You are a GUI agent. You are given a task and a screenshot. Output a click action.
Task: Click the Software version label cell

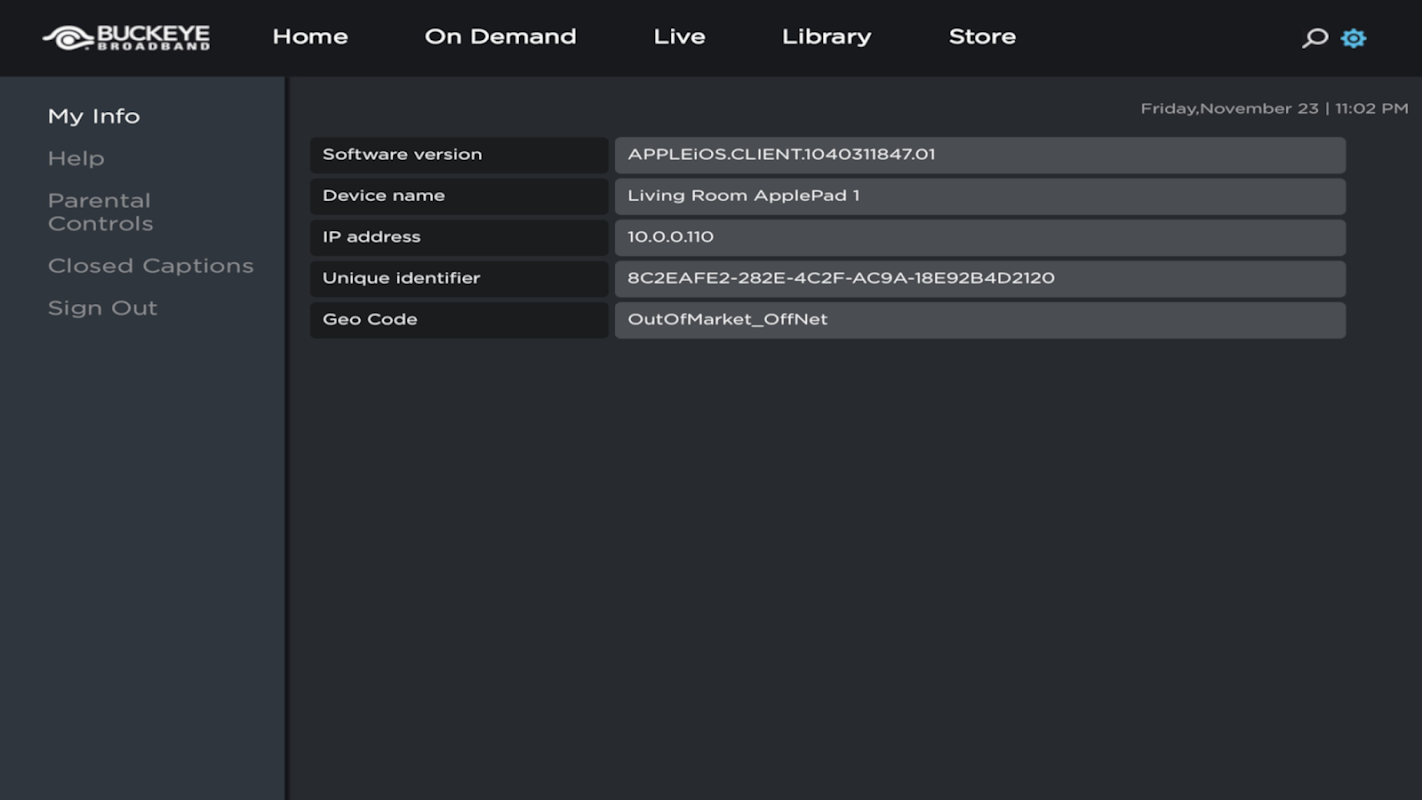459,155
